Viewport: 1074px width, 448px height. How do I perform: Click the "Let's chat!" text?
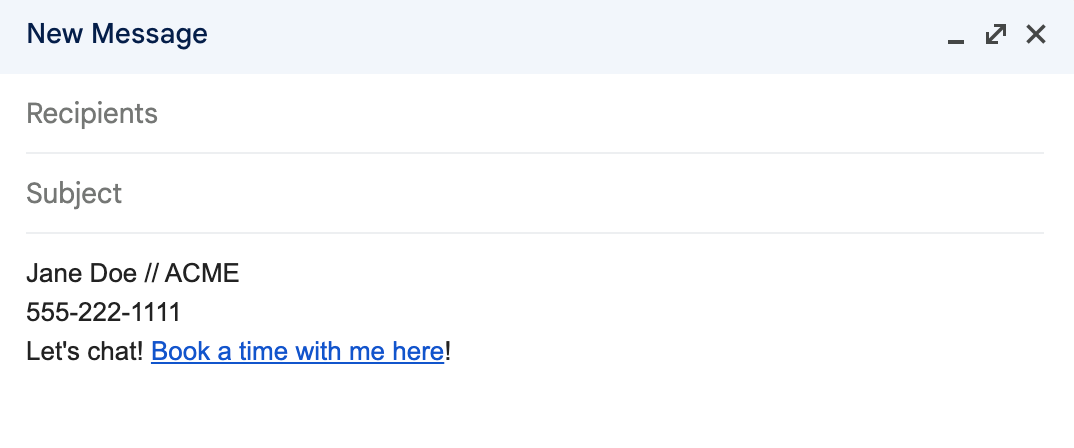point(84,351)
